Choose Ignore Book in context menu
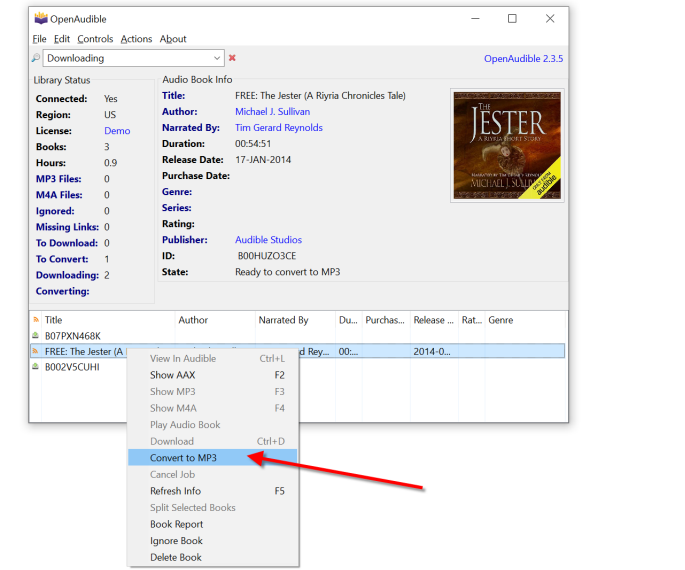 click(x=213, y=540)
